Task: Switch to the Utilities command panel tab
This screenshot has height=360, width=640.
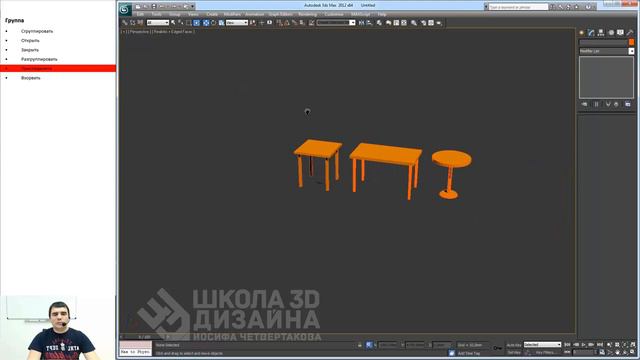Action: pos(630,33)
